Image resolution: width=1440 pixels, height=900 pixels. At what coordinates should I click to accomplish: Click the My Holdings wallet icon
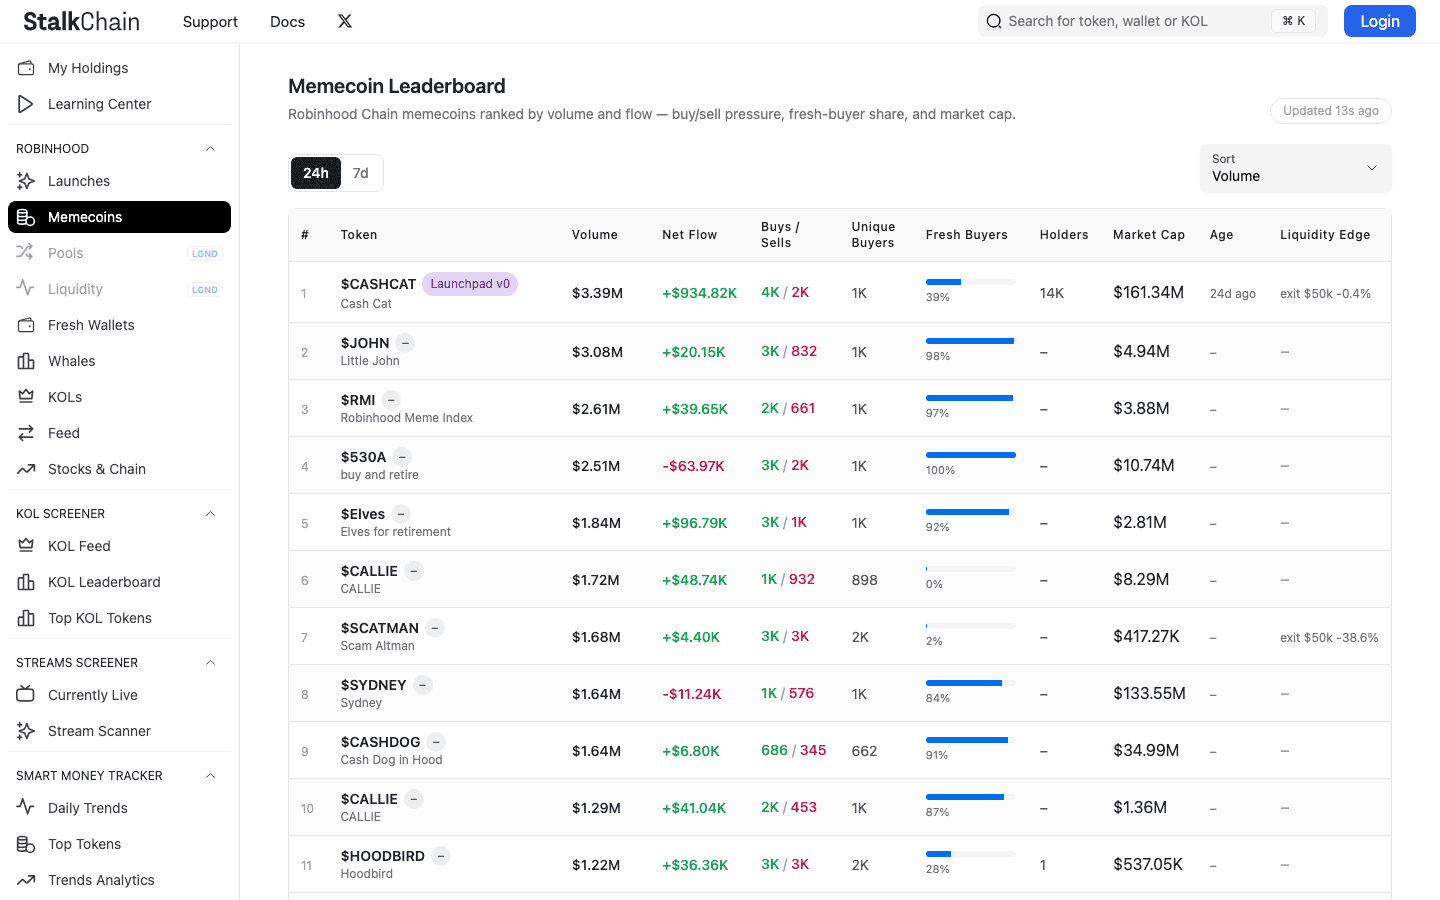point(26,68)
